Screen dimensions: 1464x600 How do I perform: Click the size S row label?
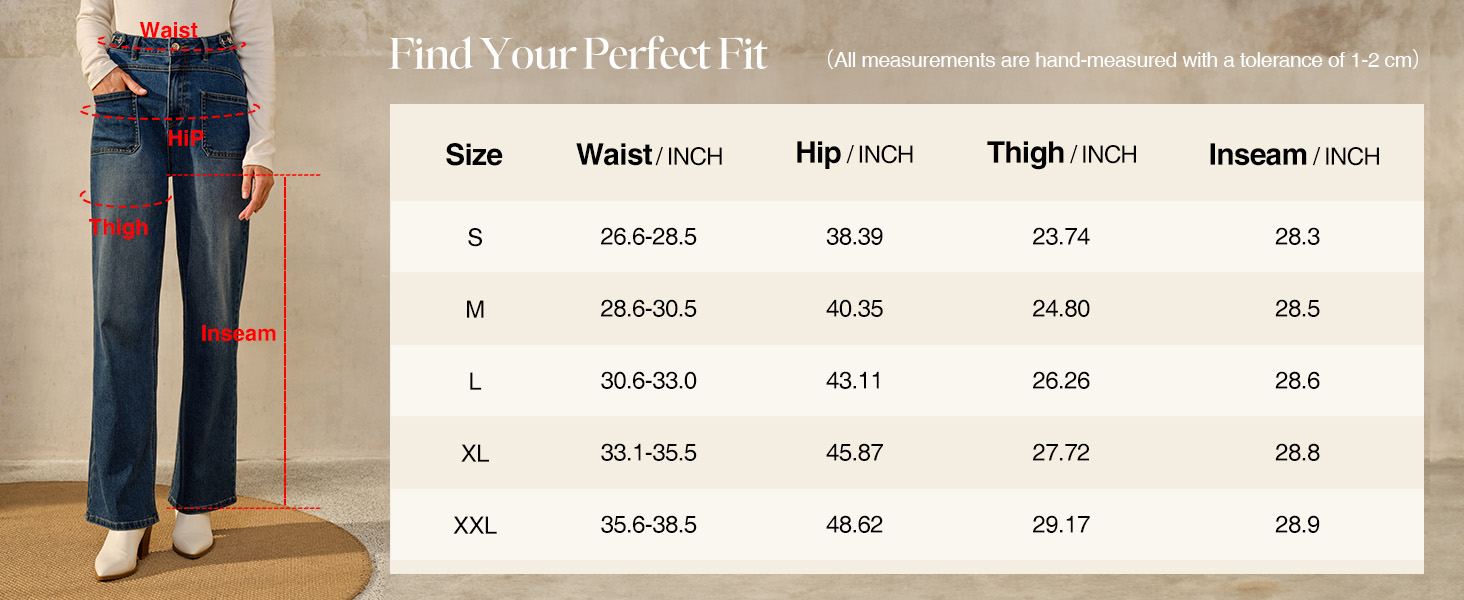[475, 238]
